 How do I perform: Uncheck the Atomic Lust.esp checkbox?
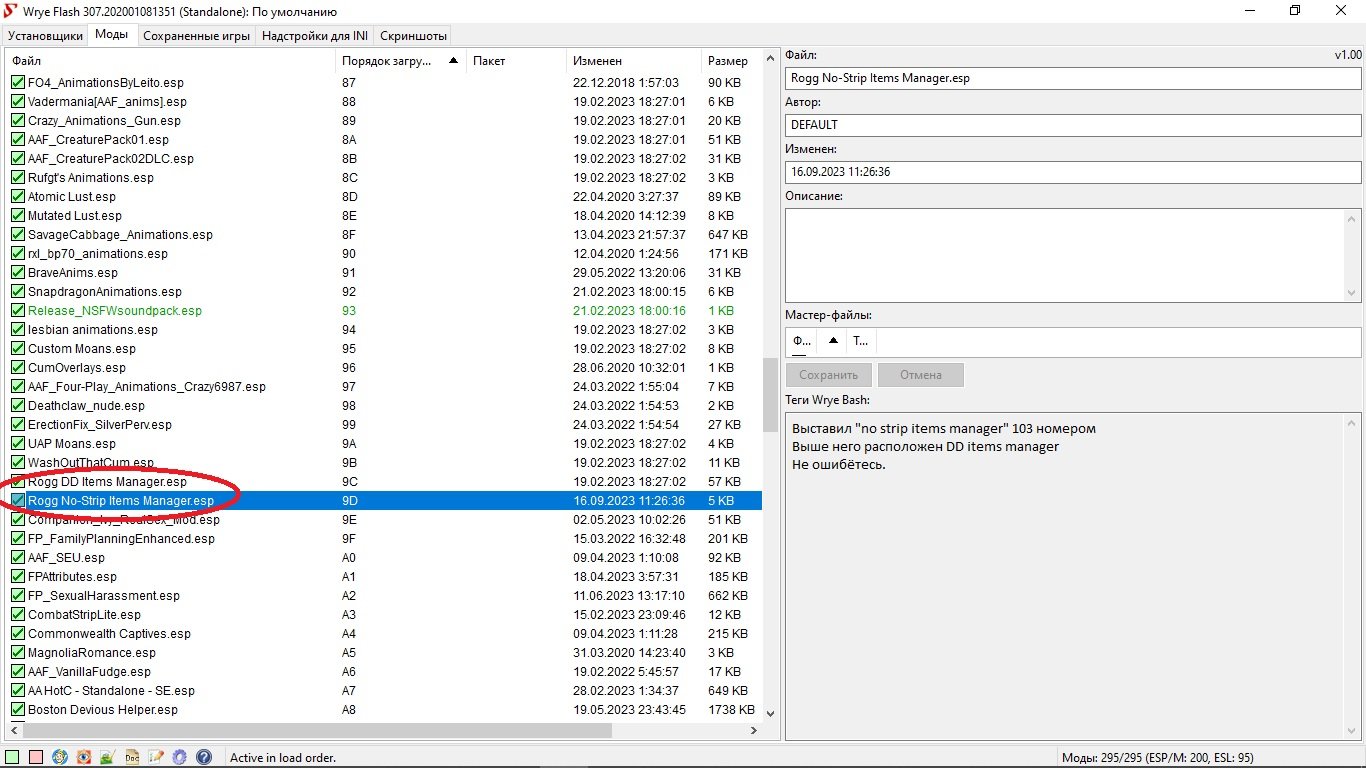point(18,197)
